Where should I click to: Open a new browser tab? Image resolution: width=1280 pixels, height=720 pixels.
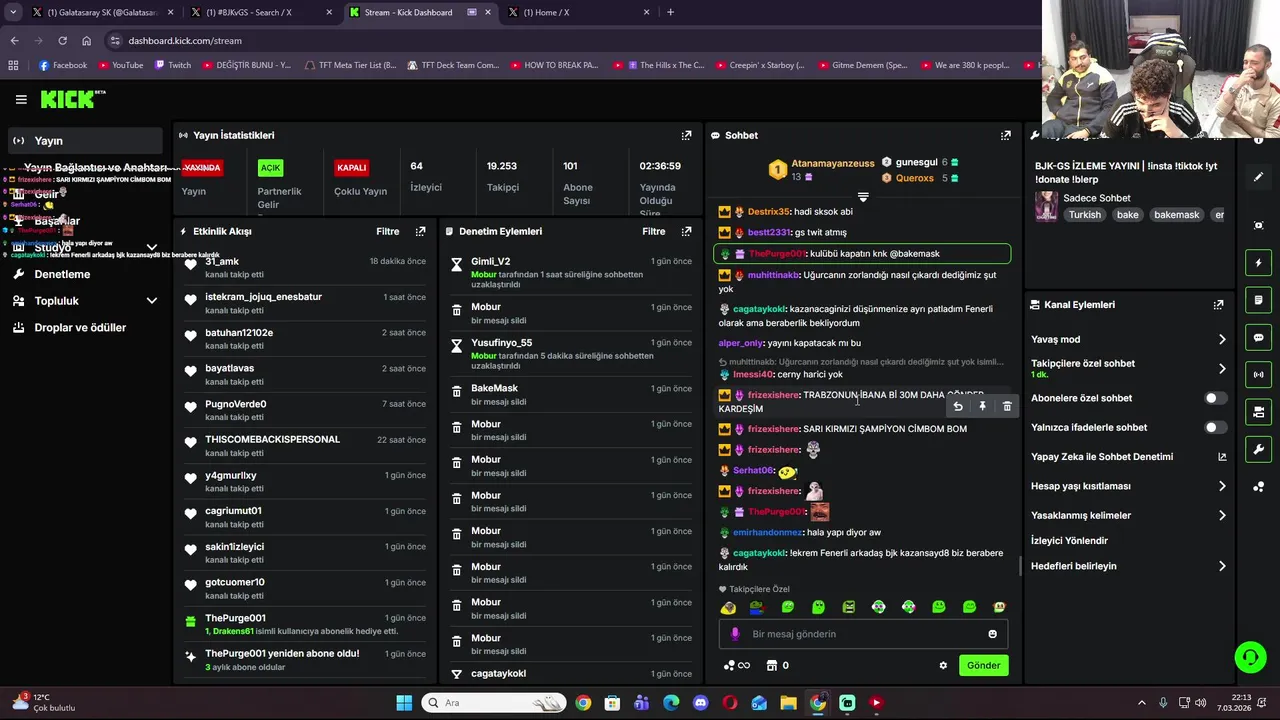[x=670, y=12]
